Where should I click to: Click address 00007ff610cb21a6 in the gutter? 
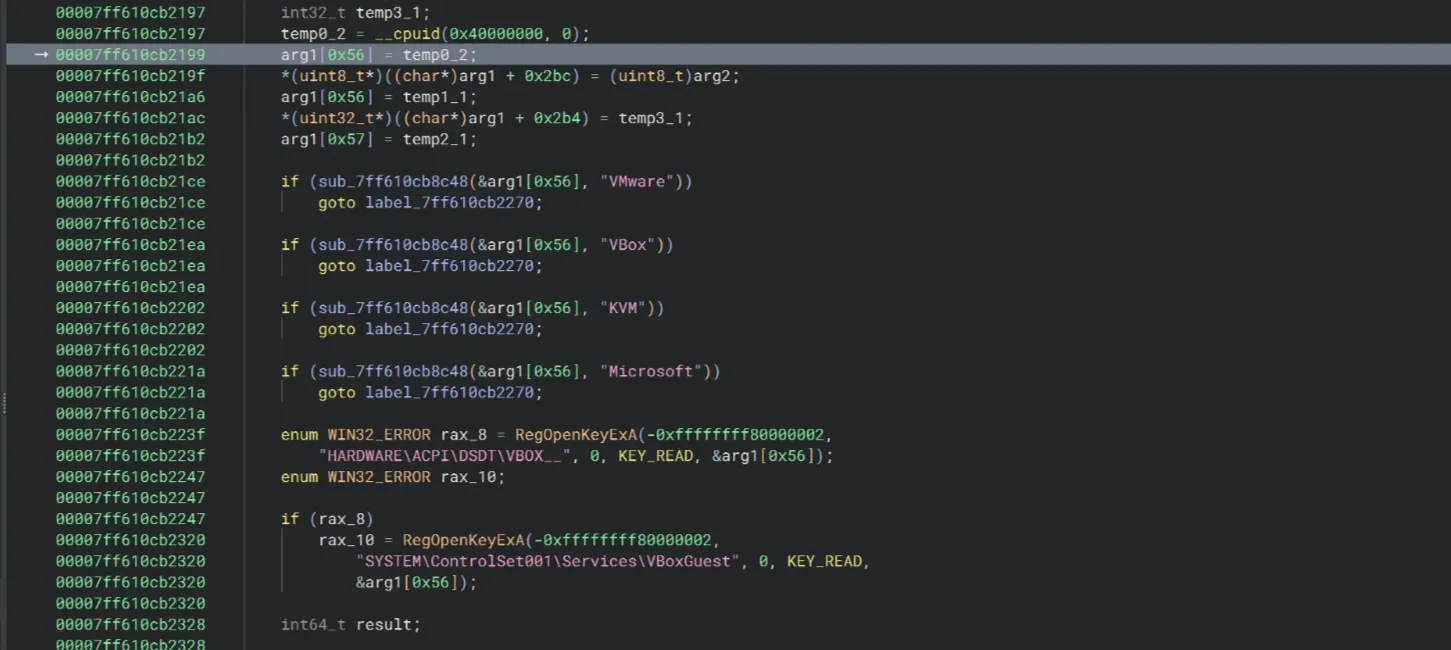pyautogui.click(x=130, y=97)
